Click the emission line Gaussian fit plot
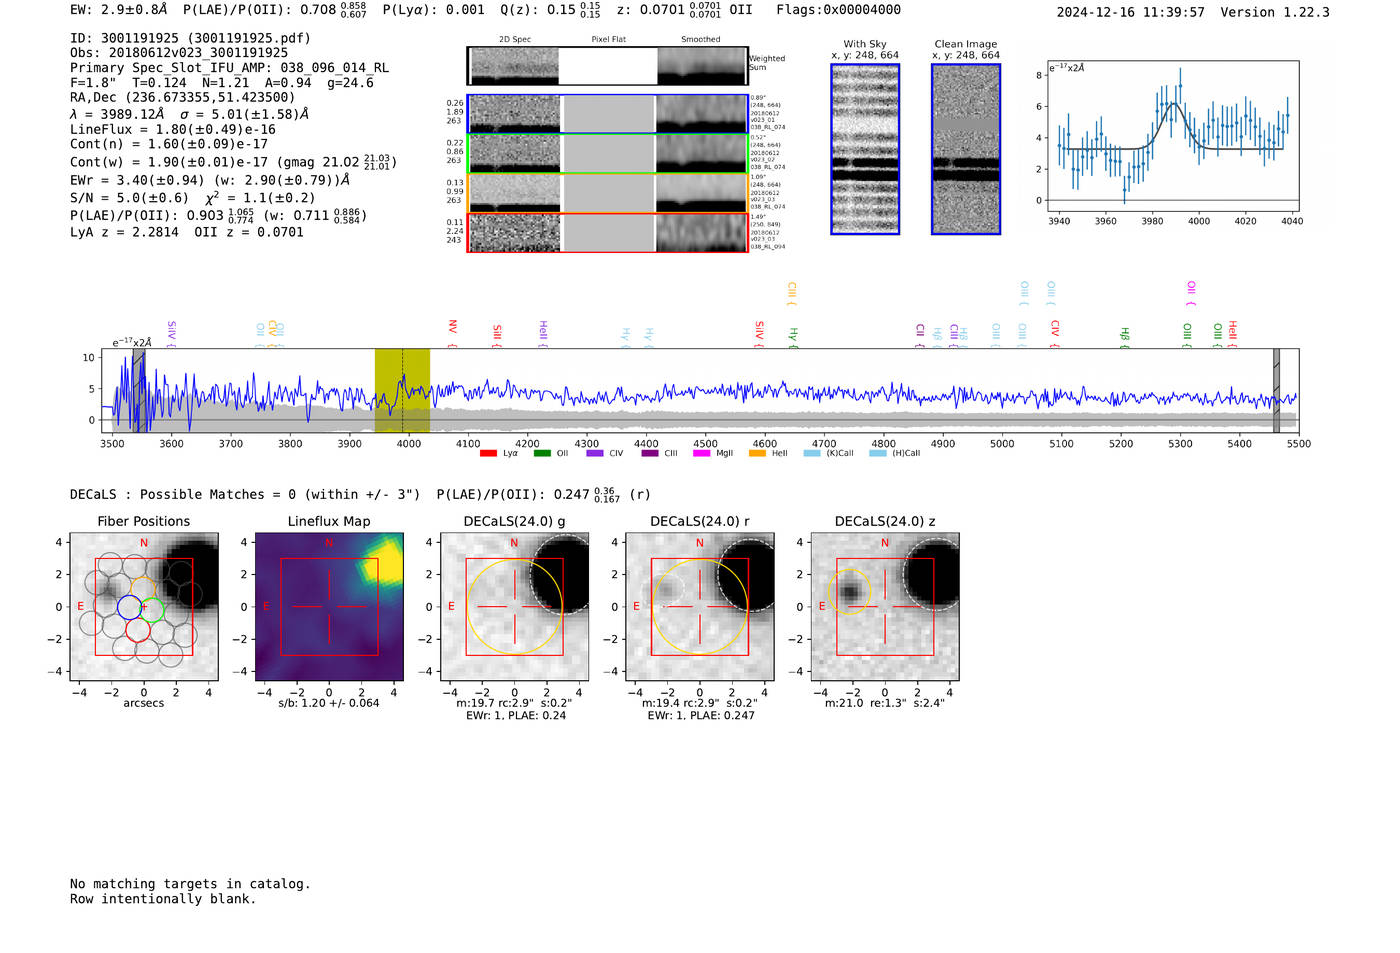Screen dimensions: 1400x953 coord(1173,137)
